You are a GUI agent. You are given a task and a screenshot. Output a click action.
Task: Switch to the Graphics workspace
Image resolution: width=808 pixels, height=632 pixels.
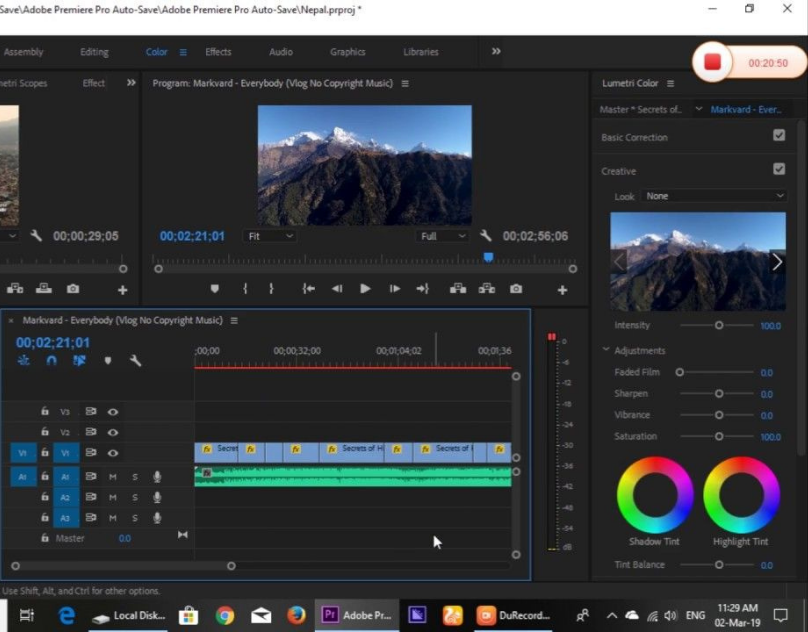pos(348,52)
